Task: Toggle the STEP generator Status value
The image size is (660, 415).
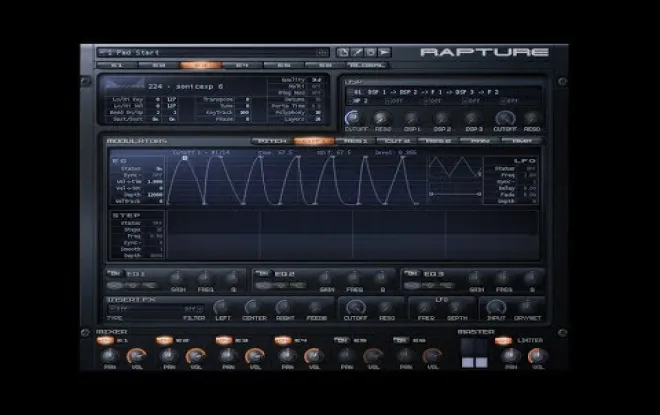Action: click(157, 223)
